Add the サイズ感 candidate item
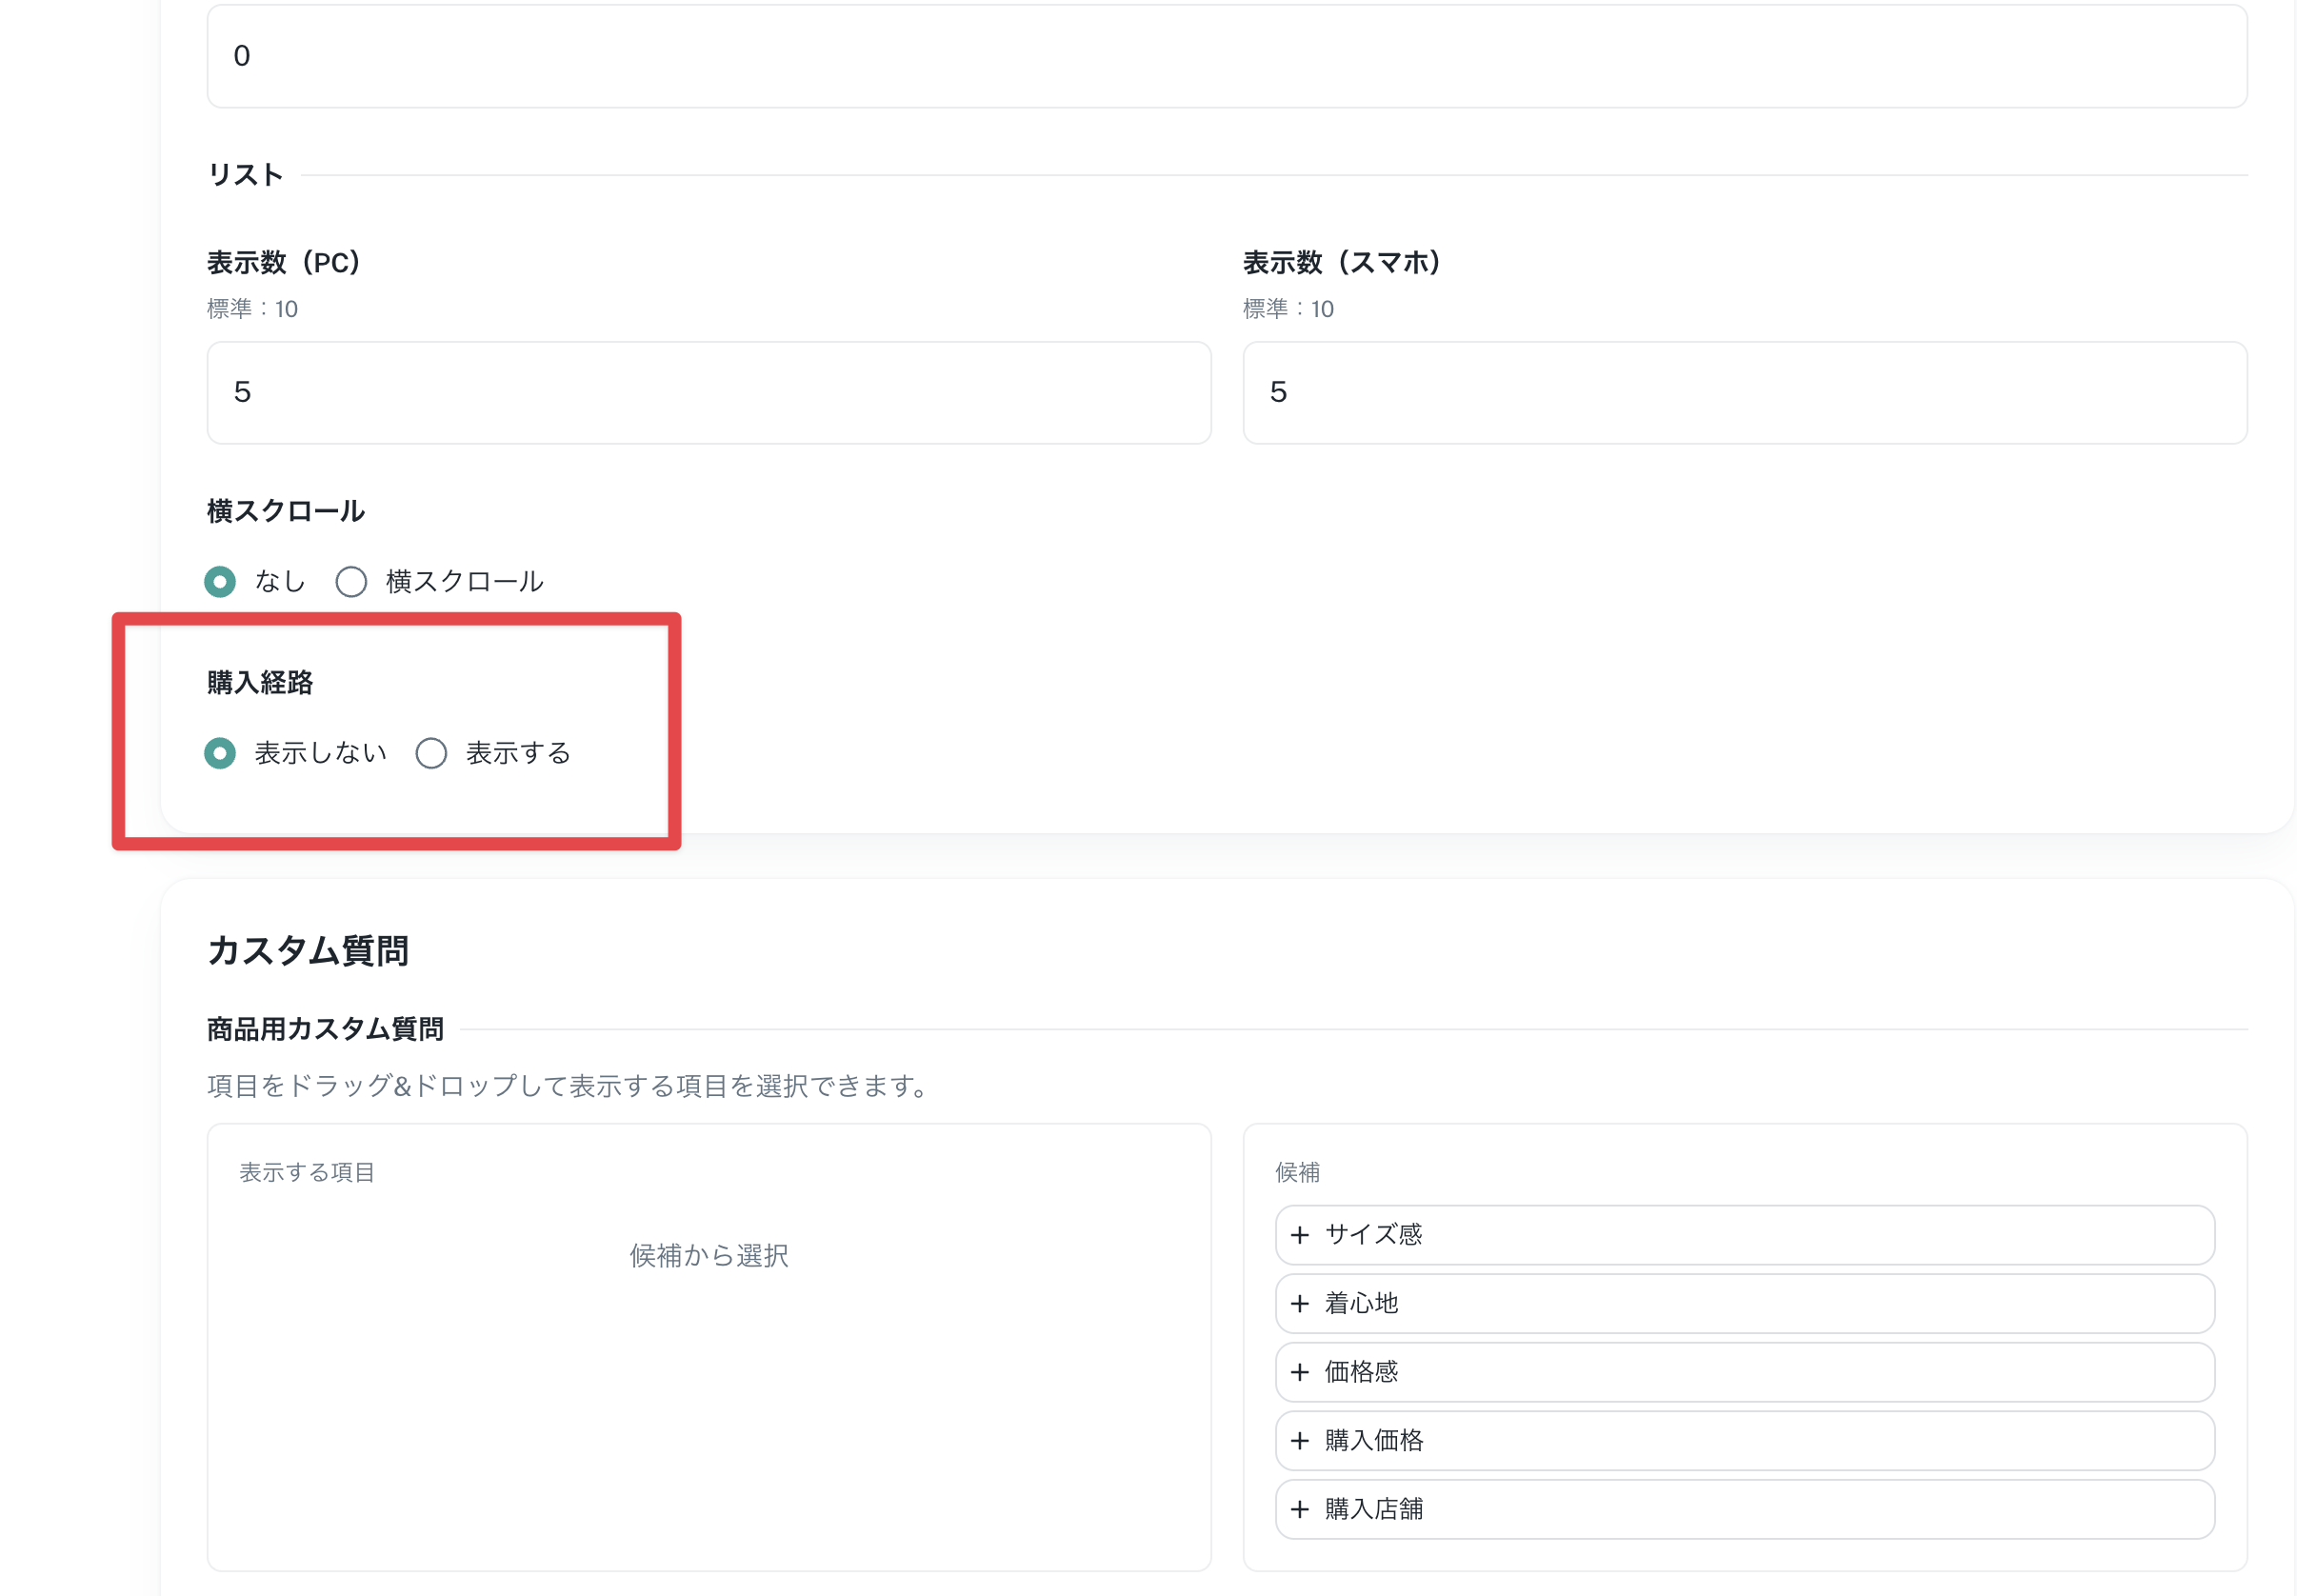This screenshot has height=1596, width=2297. pyautogui.click(x=1744, y=1235)
